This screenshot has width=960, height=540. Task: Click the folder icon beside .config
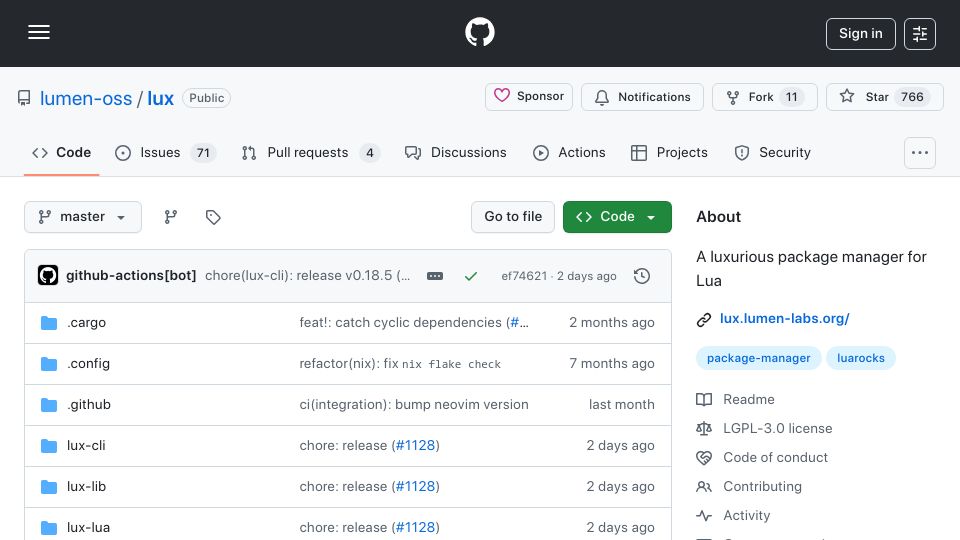(x=49, y=364)
